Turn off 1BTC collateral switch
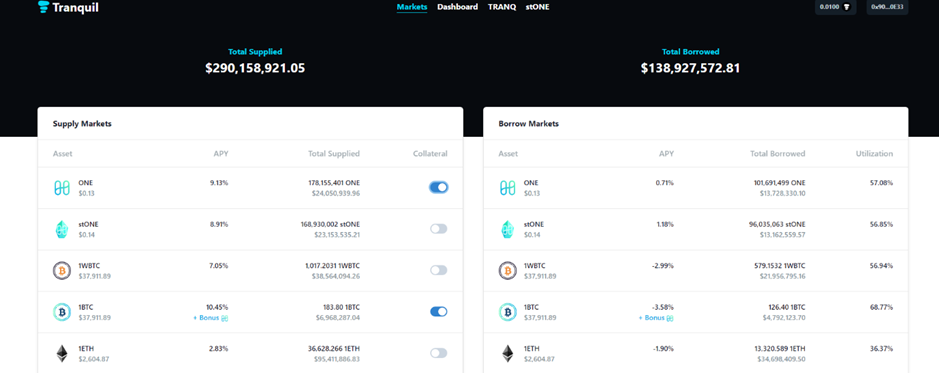Viewport: 939px width, 373px height. (438, 311)
